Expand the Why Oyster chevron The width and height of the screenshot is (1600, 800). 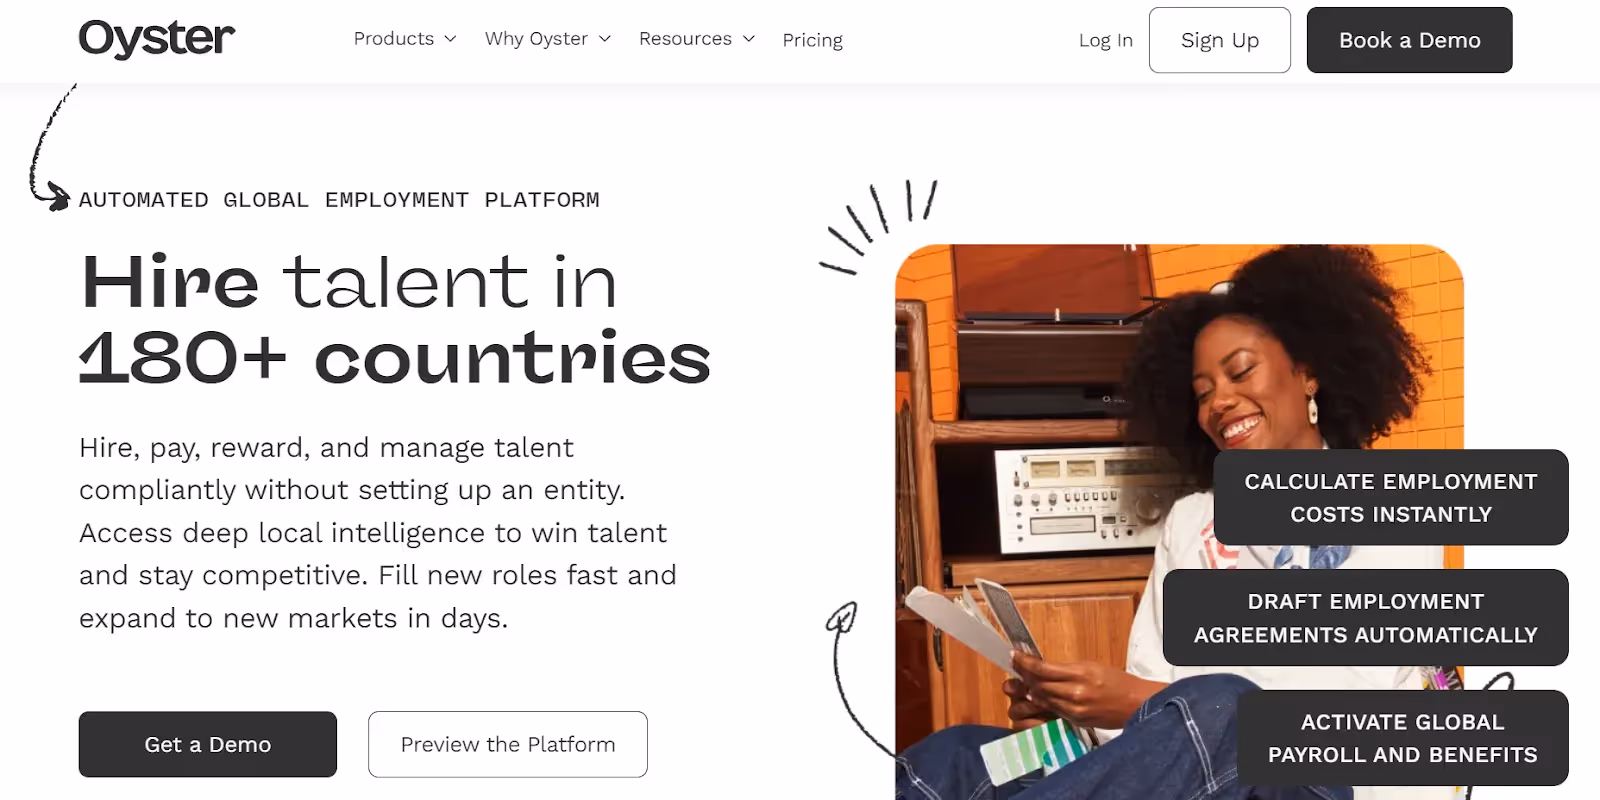(604, 39)
